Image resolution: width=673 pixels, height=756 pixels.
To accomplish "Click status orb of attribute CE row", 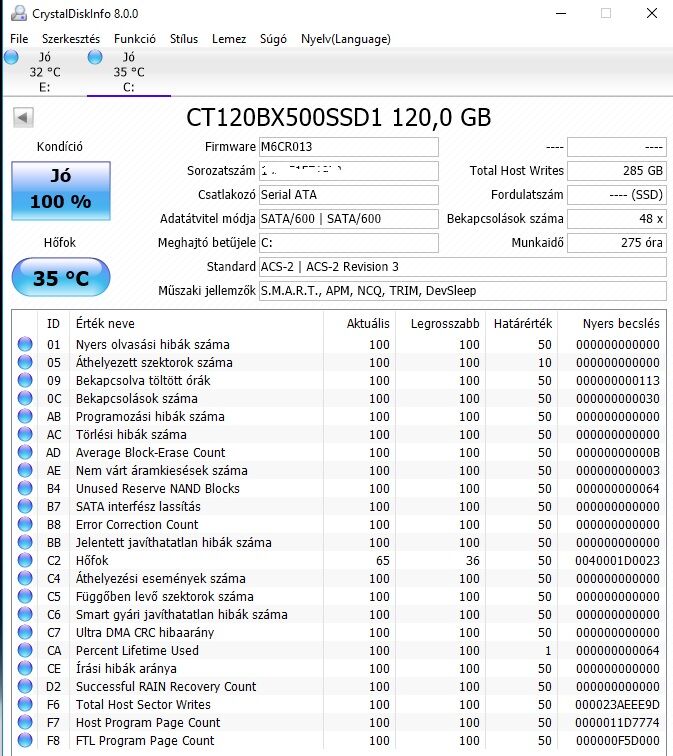I will (25, 668).
